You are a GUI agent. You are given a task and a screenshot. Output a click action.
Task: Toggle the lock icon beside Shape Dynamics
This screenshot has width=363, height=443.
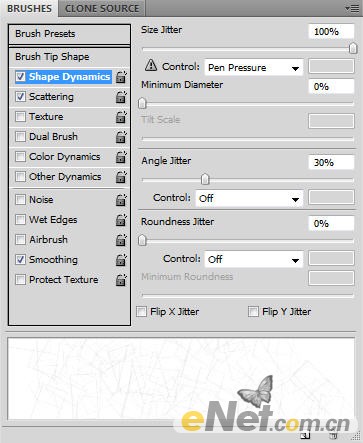[x=121, y=77]
